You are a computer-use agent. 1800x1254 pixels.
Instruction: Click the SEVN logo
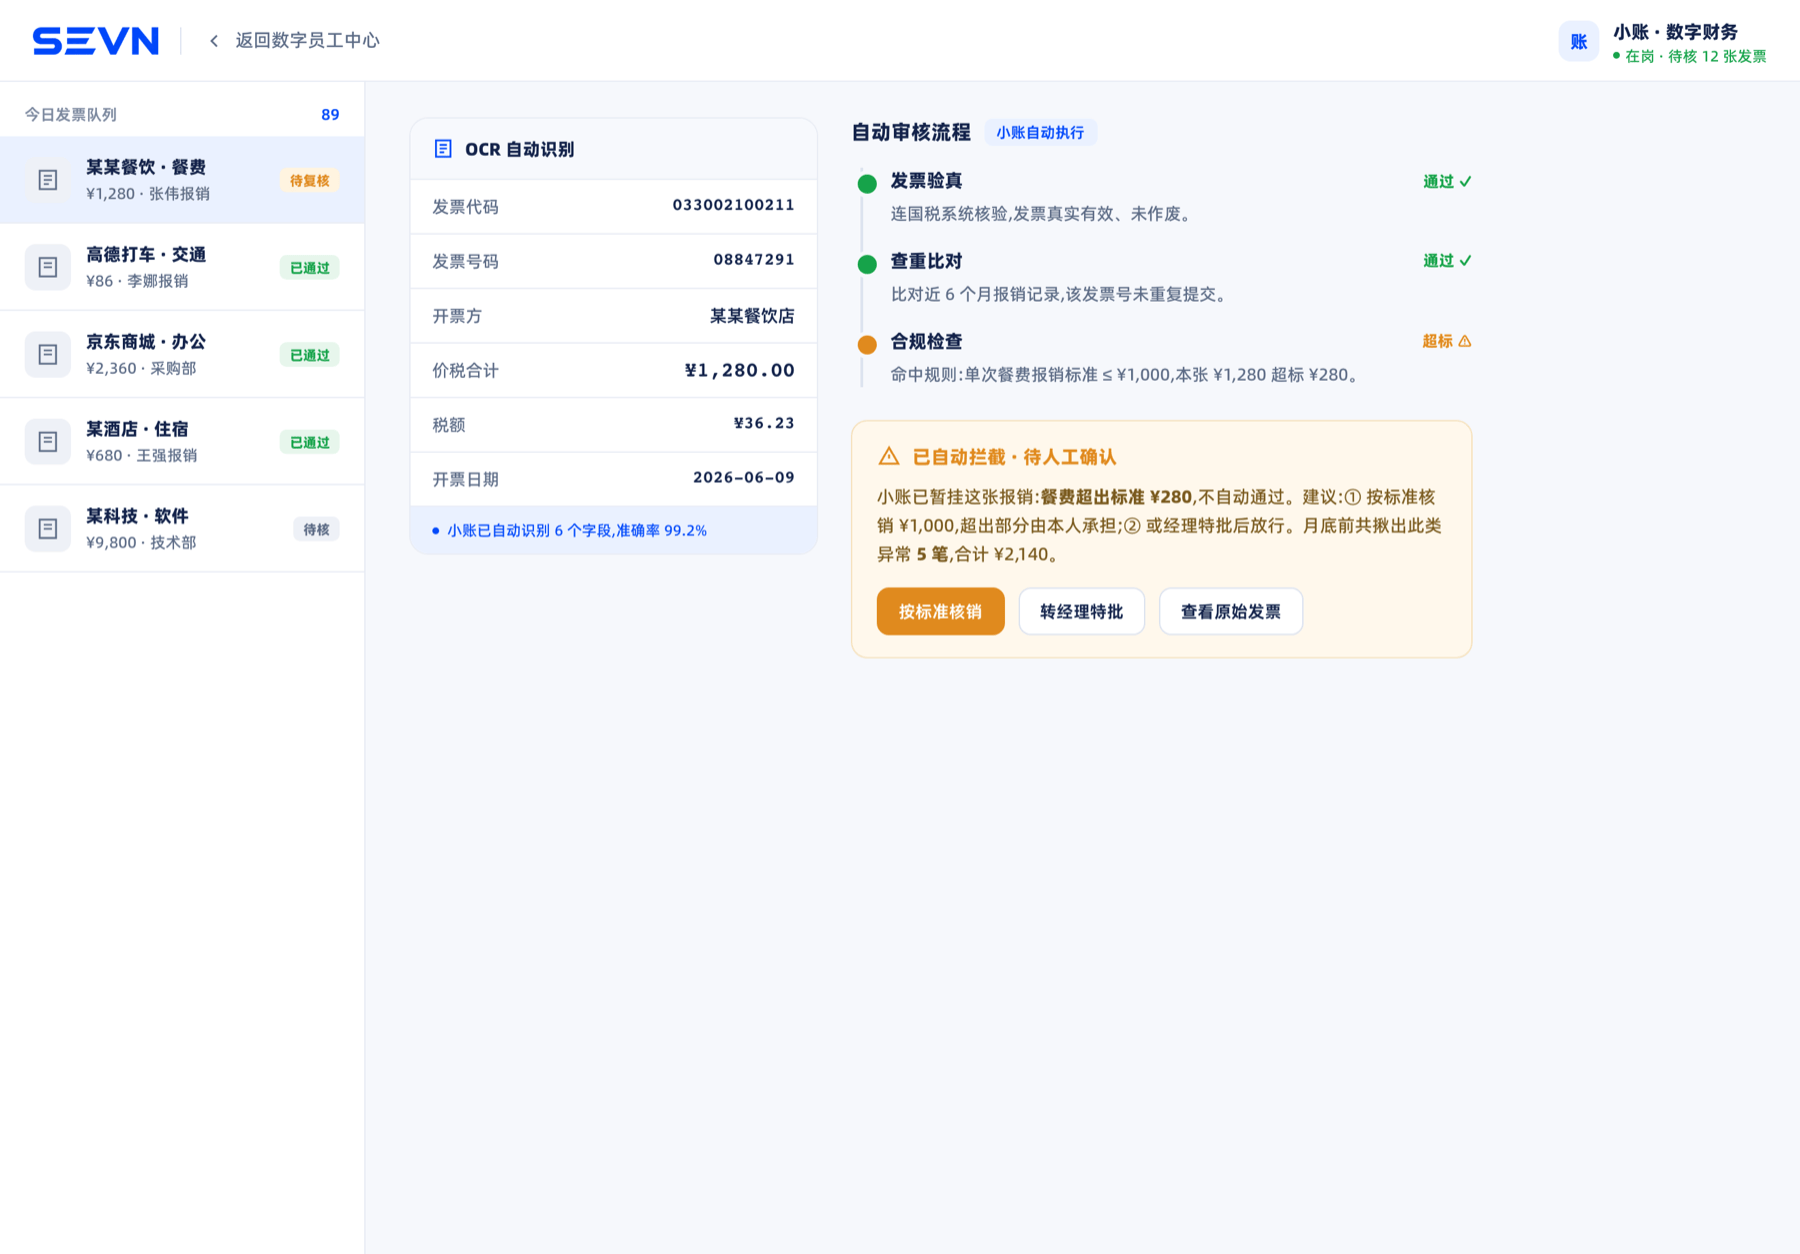[x=96, y=41]
